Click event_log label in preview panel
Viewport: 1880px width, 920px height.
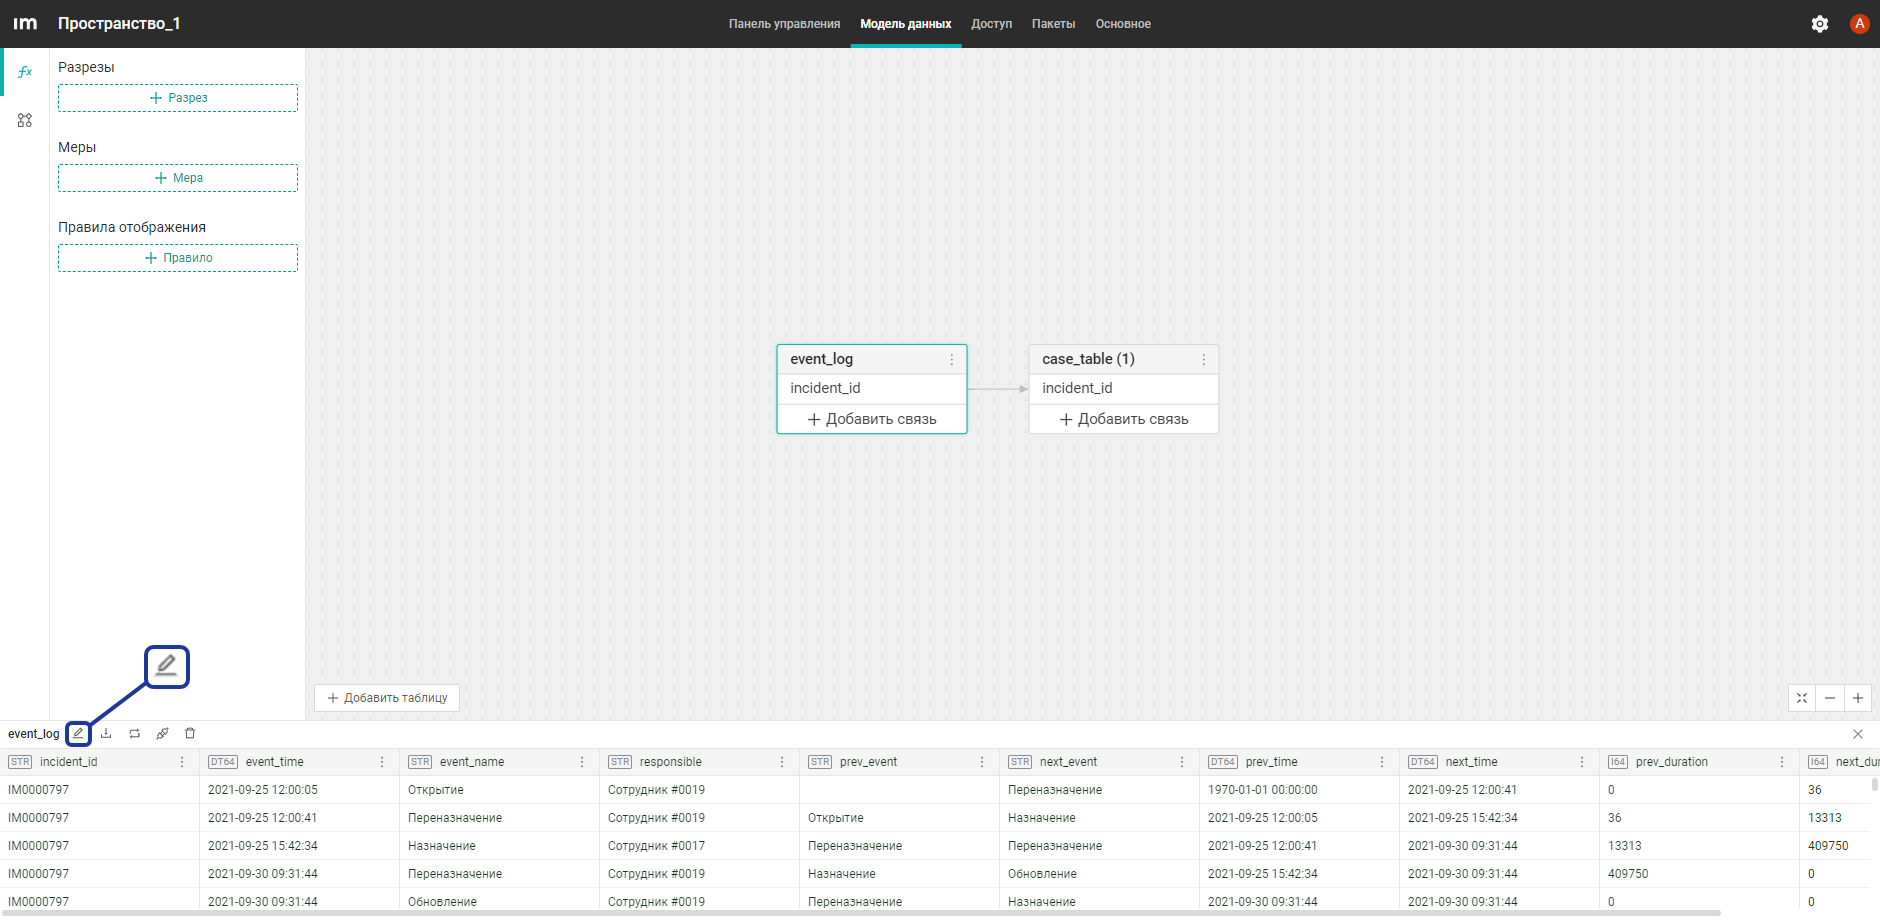click(x=34, y=734)
